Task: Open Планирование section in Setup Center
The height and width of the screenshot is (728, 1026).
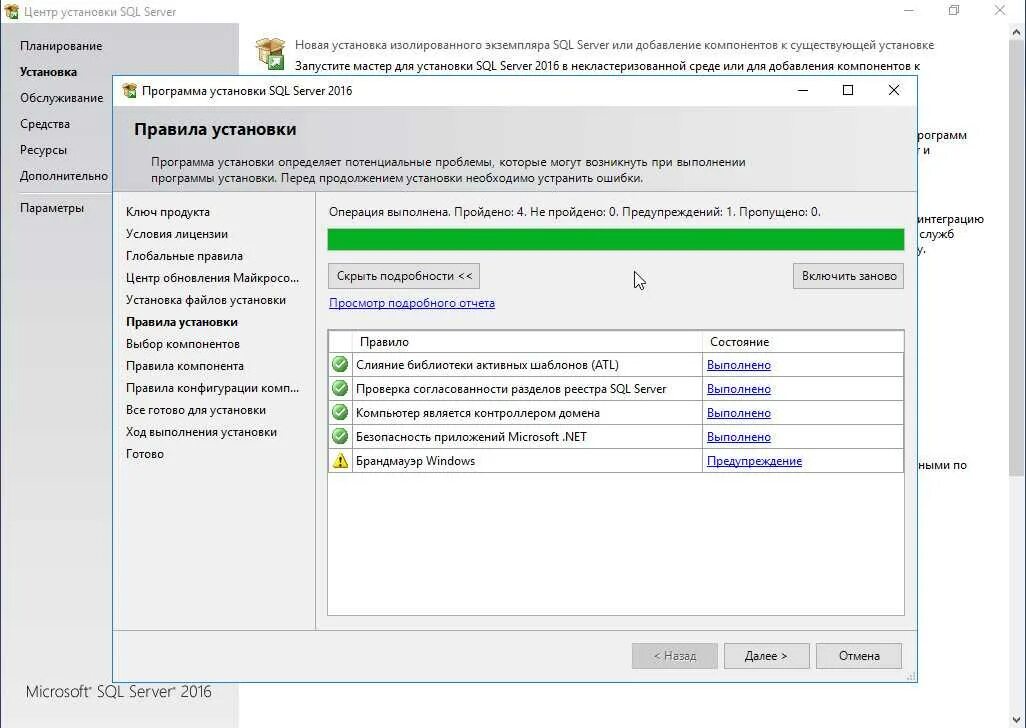Action: point(61,46)
